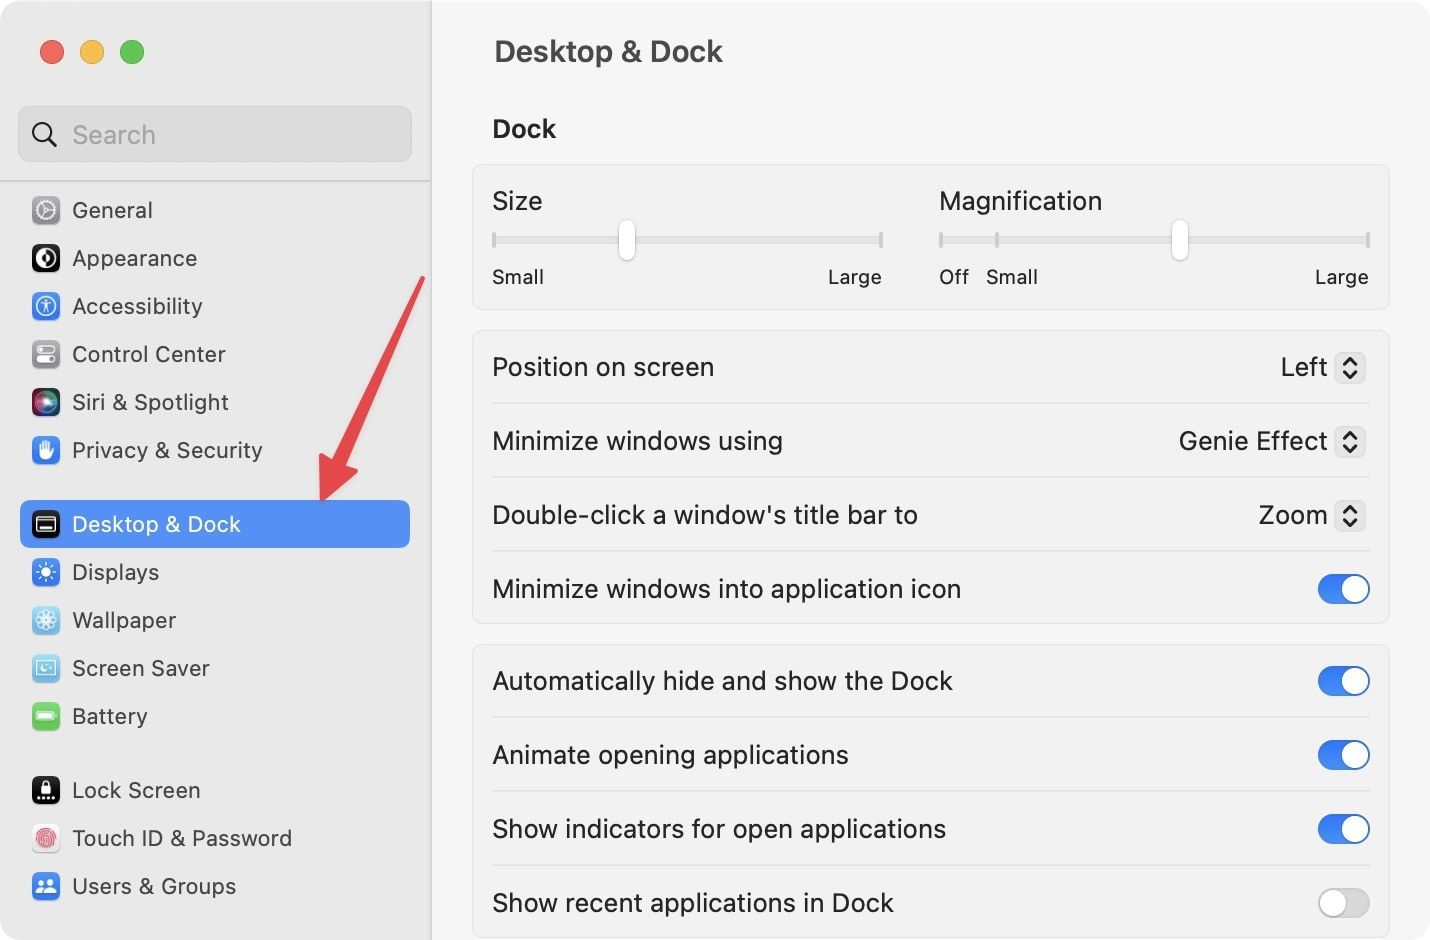
Task: Click inside the Search field
Action: click(x=214, y=134)
